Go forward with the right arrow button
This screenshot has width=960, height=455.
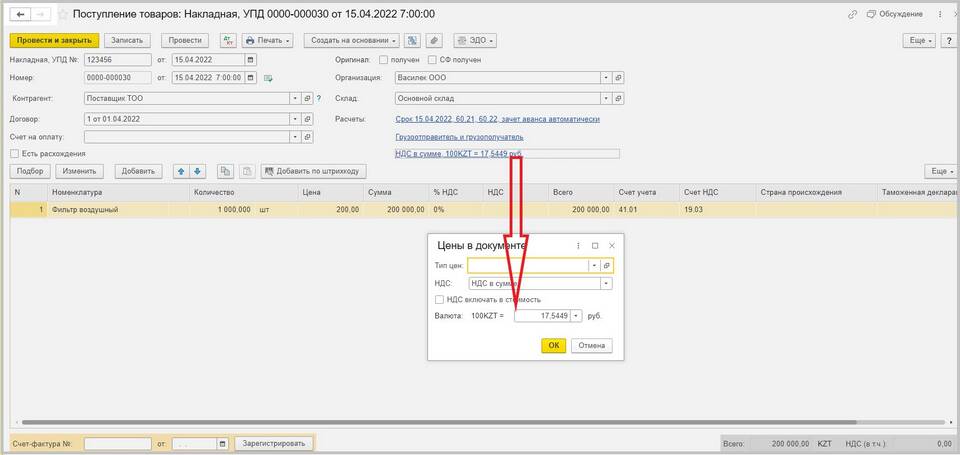[x=40, y=13]
